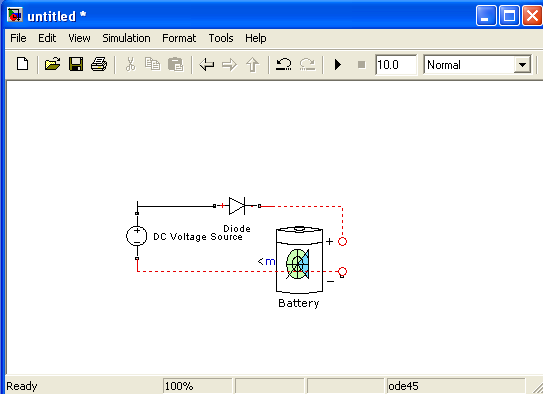Expand the Normal simulation mode dropdown

coord(522,65)
